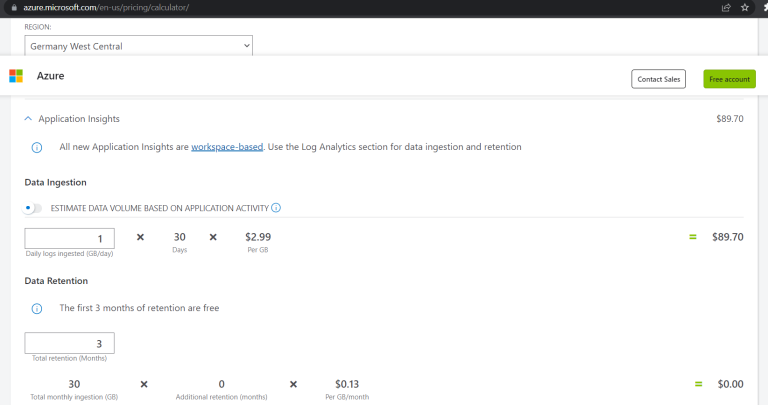Click the Total retention months input field
768x405 pixels.
(70, 343)
